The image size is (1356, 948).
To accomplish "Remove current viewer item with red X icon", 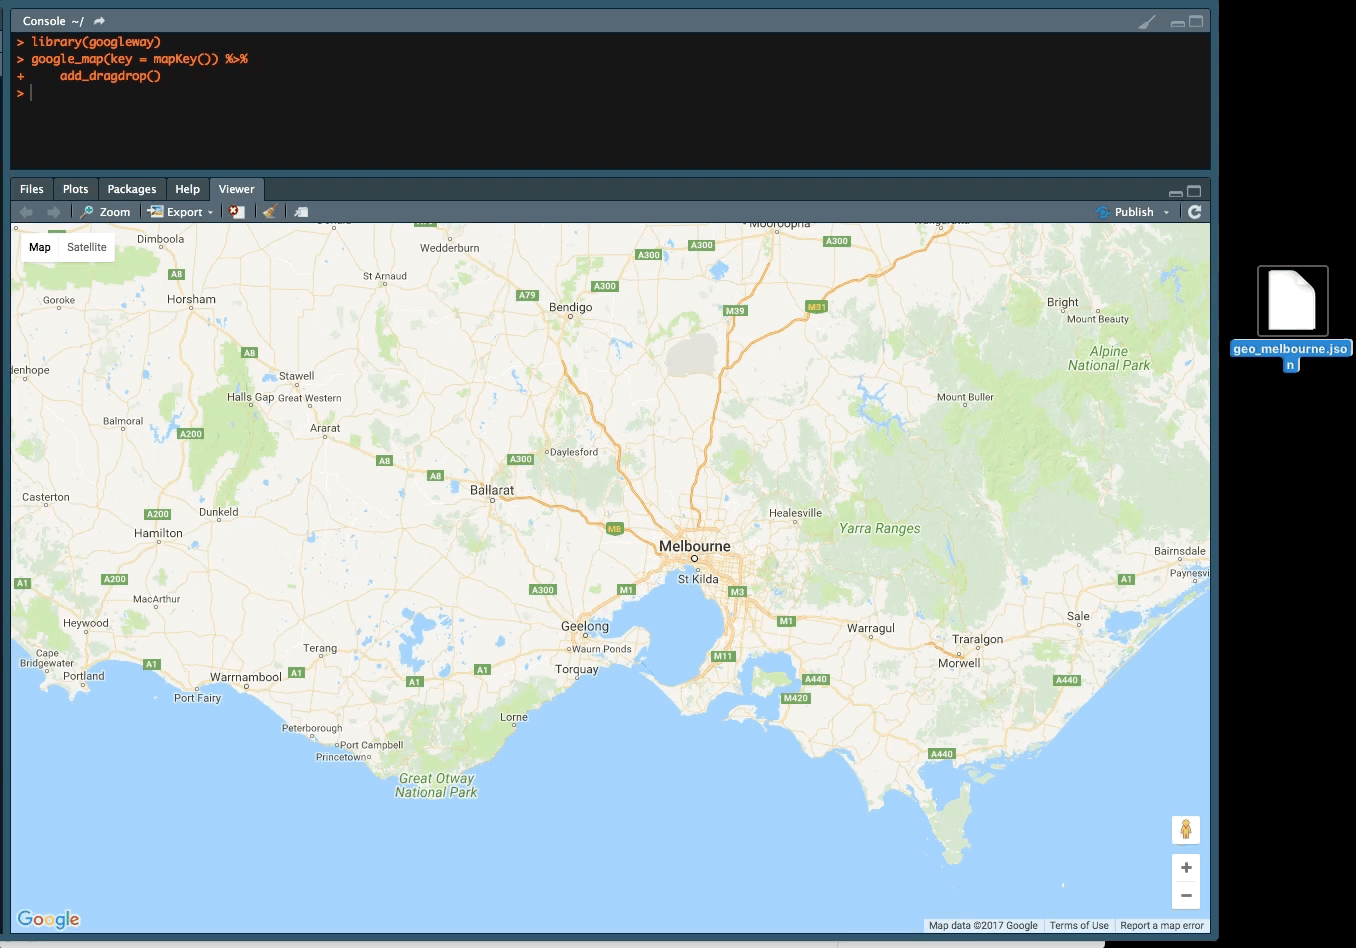I will click(236, 212).
